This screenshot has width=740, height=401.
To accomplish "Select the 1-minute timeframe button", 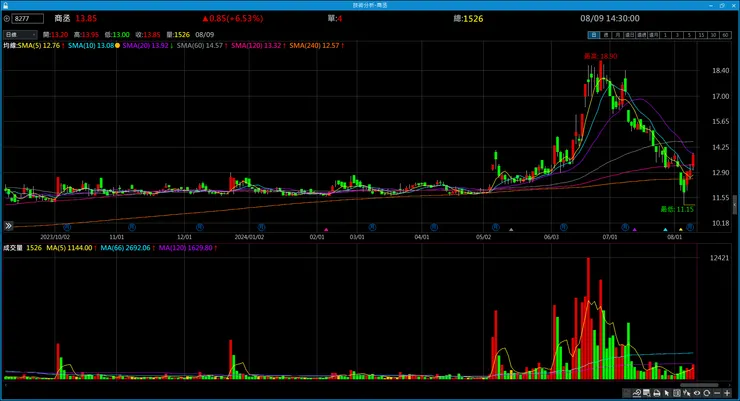I will pyautogui.click(x=665, y=35).
